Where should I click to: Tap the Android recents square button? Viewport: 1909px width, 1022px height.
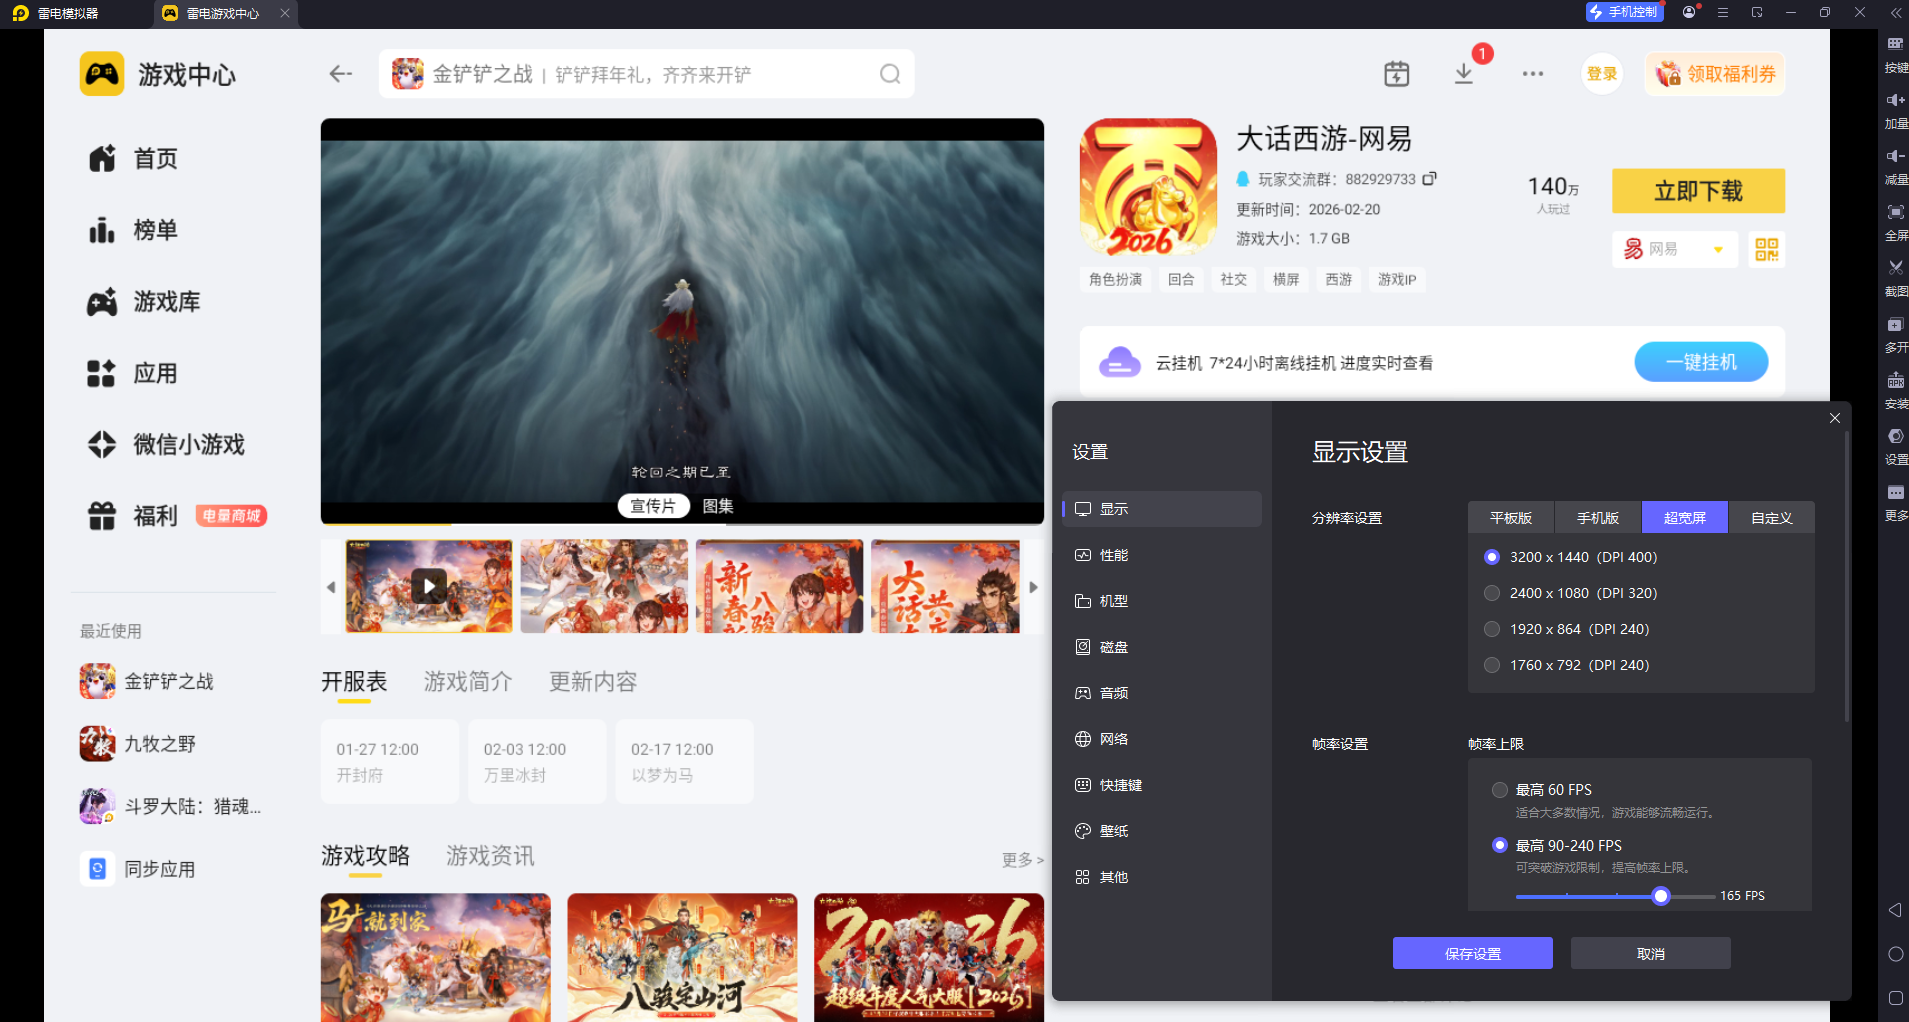click(x=1895, y=998)
